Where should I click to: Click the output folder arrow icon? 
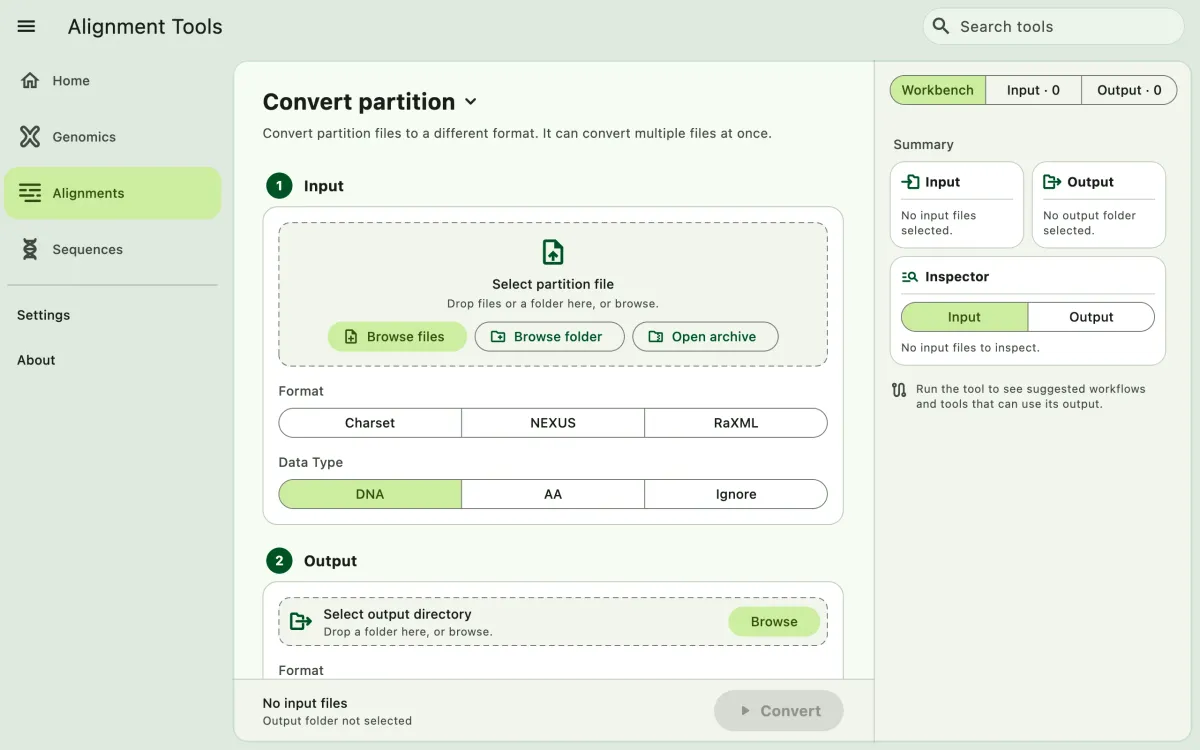tap(300, 622)
